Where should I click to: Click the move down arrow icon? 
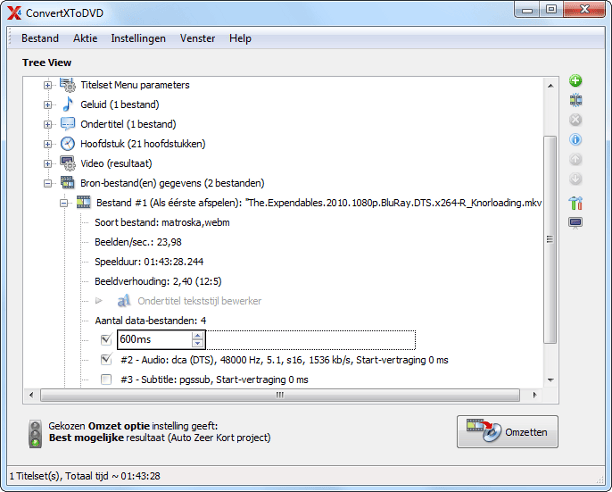(575, 179)
